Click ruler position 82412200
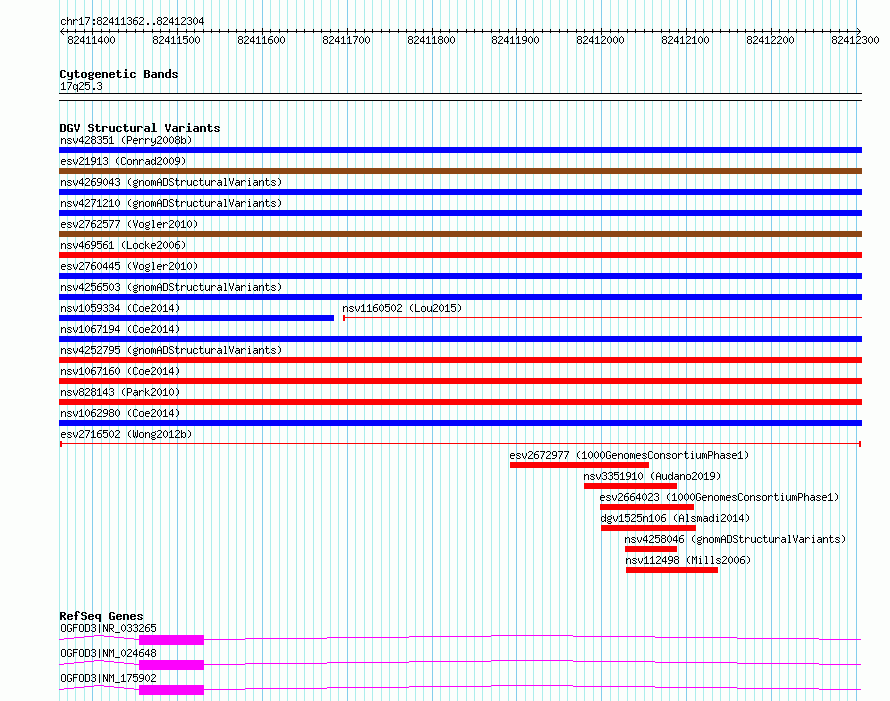 click(x=770, y=40)
